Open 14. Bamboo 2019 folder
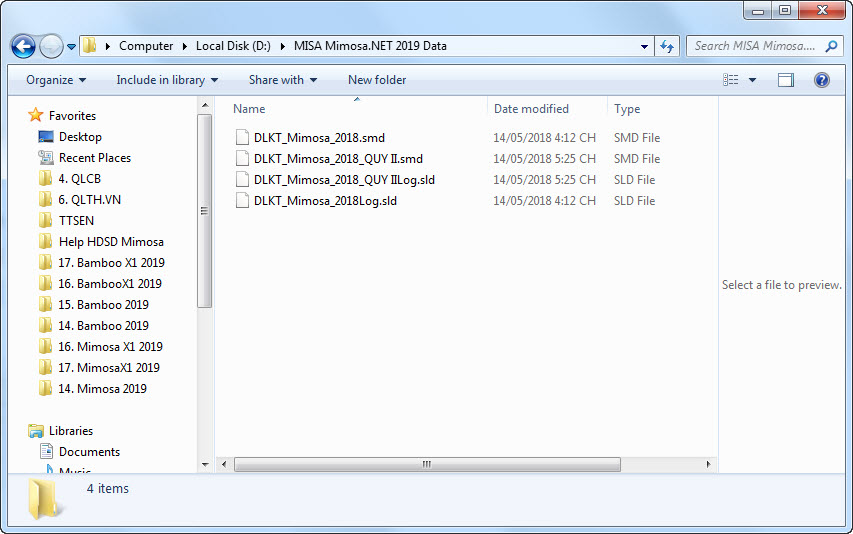 103,326
